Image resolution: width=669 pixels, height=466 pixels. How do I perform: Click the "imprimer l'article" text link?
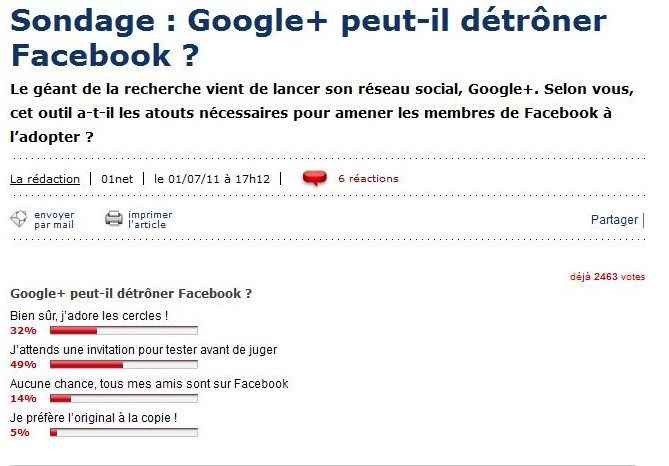(150, 220)
